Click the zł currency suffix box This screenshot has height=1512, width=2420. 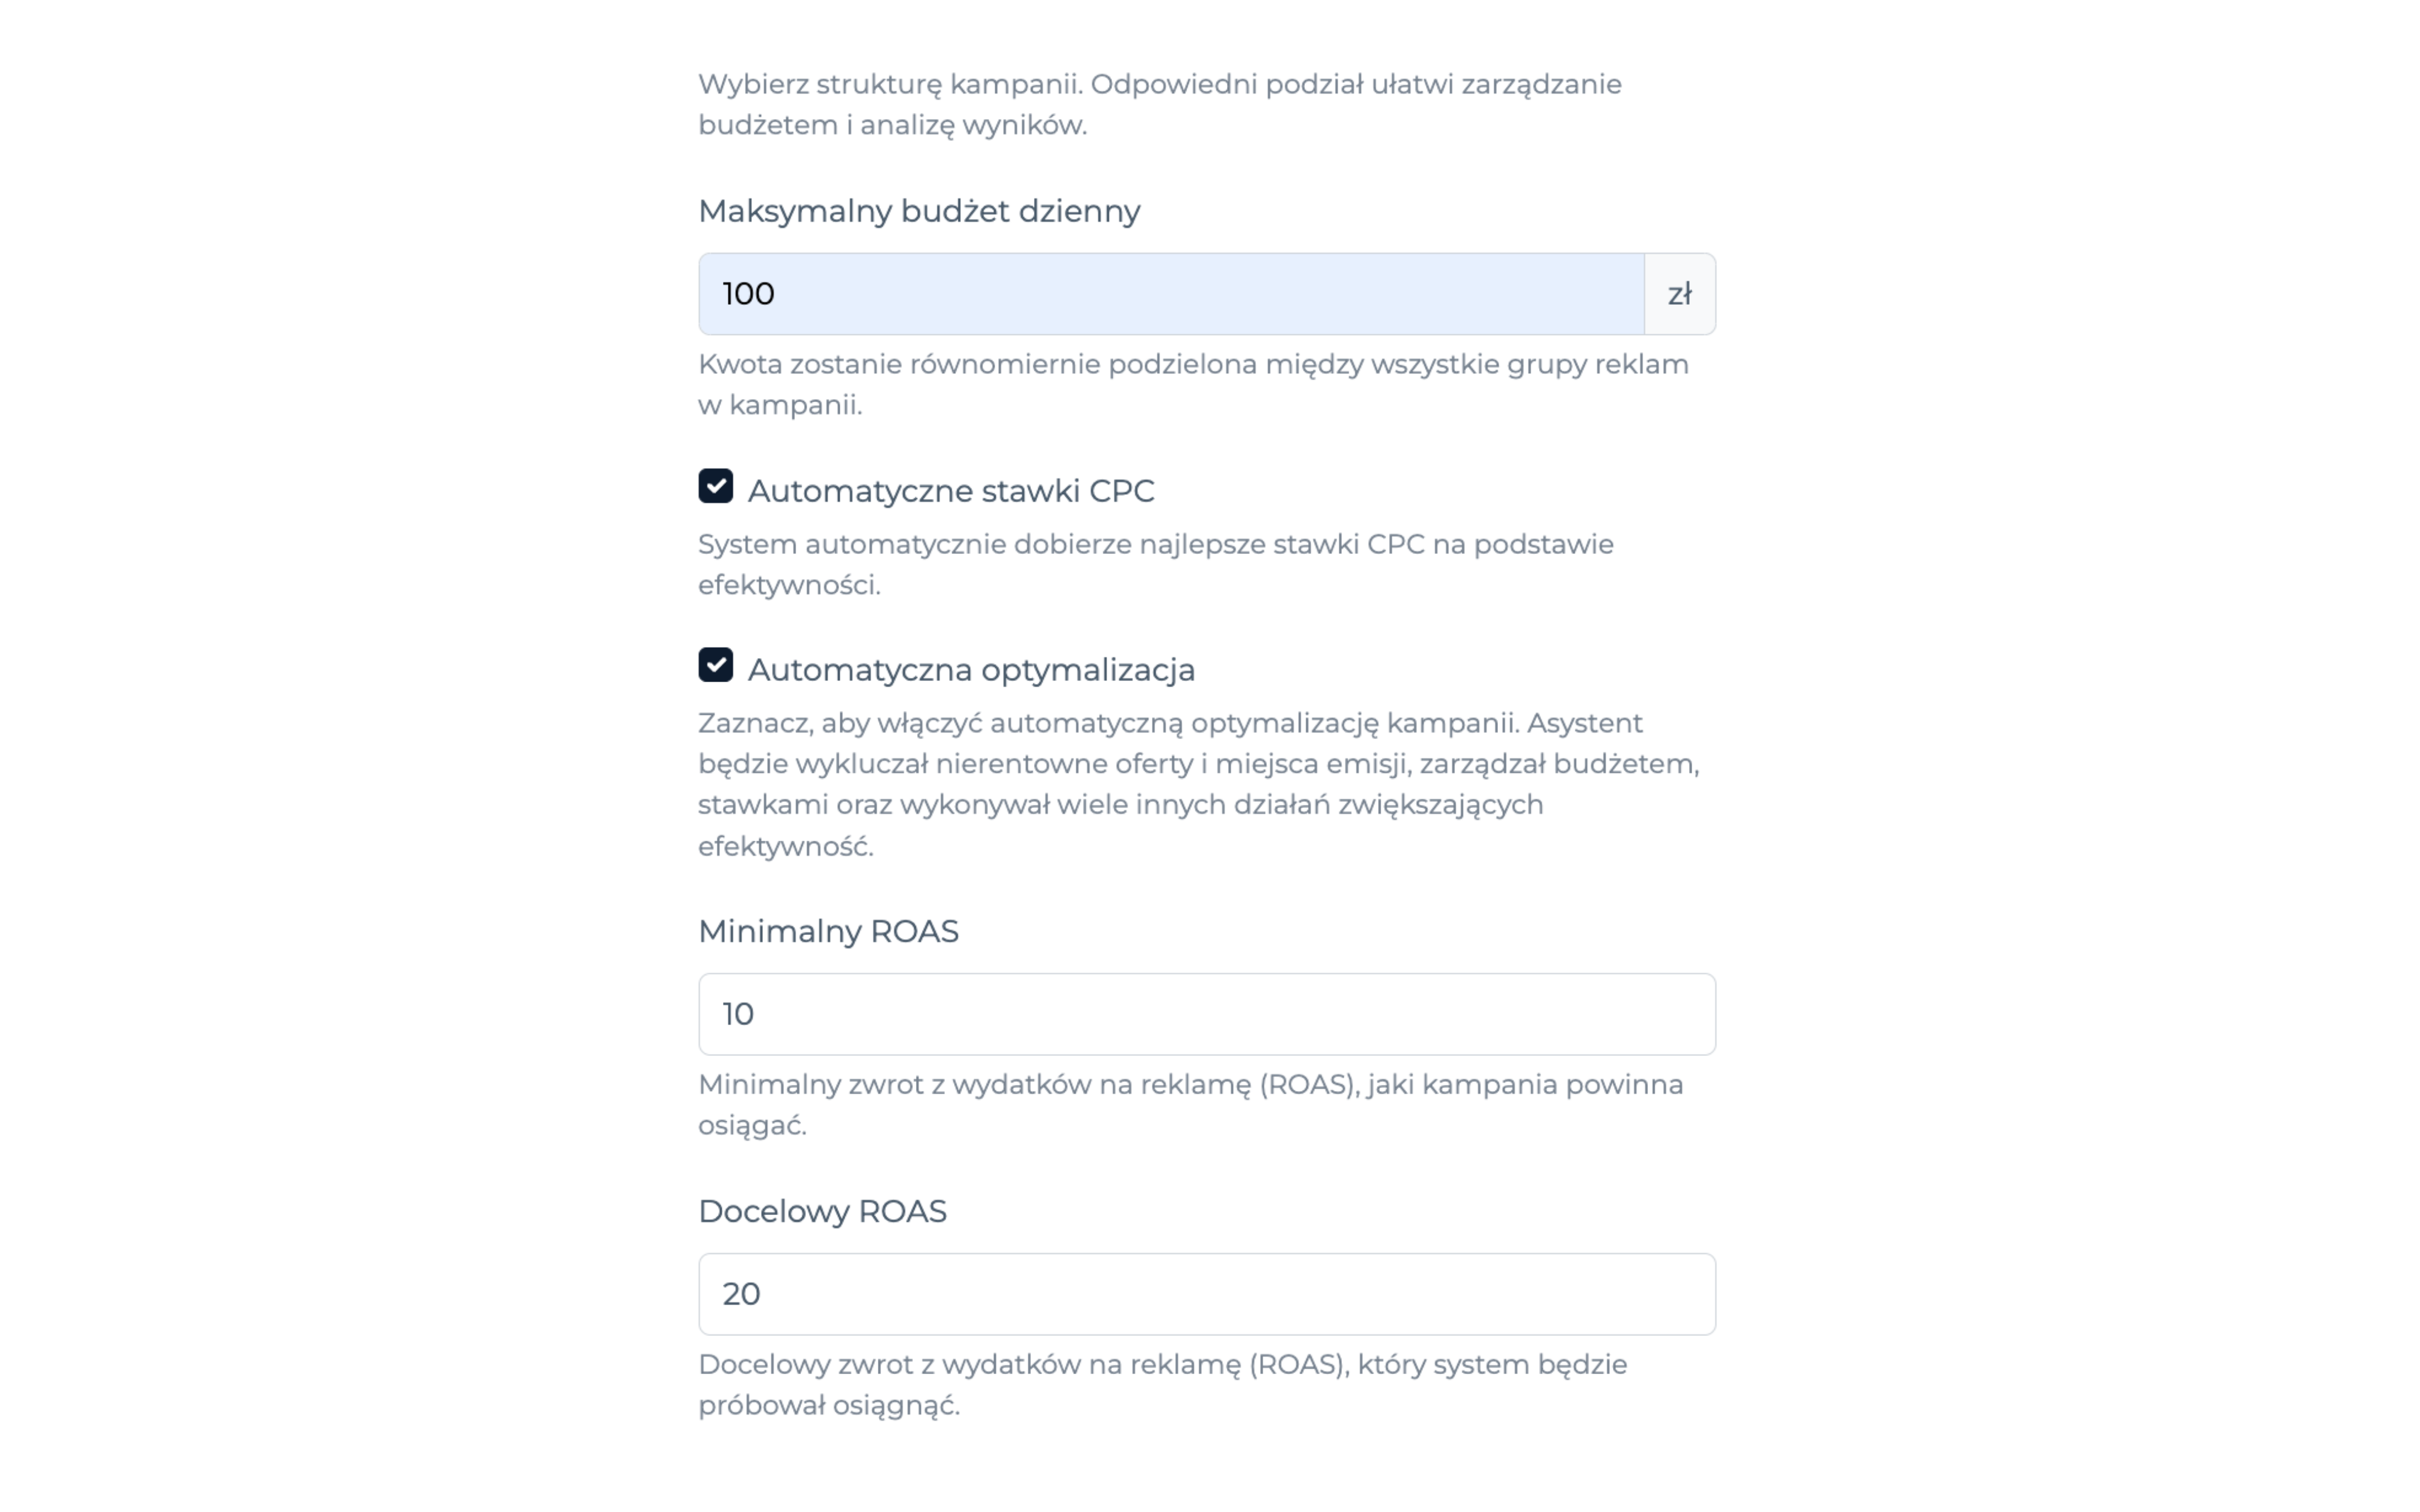coord(1679,294)
